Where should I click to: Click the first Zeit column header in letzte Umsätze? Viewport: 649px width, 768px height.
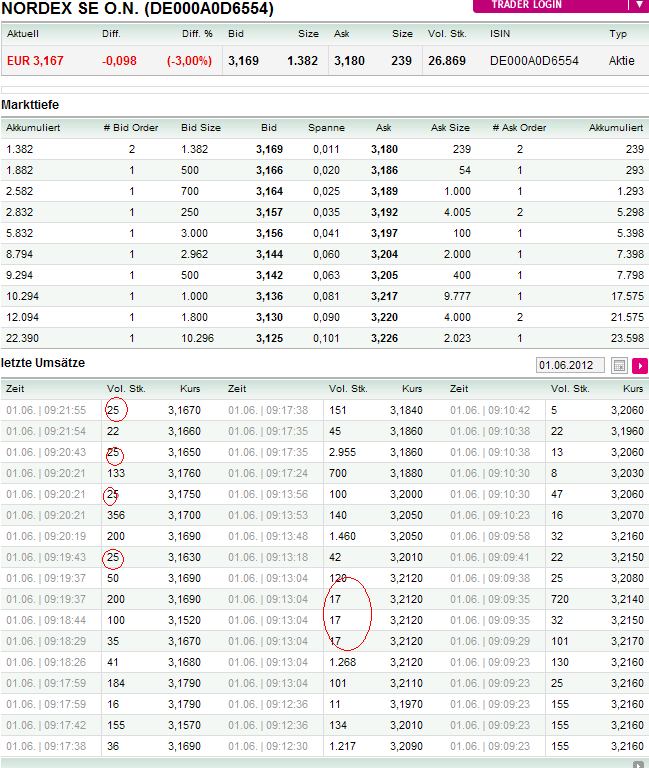pos(15,389)
